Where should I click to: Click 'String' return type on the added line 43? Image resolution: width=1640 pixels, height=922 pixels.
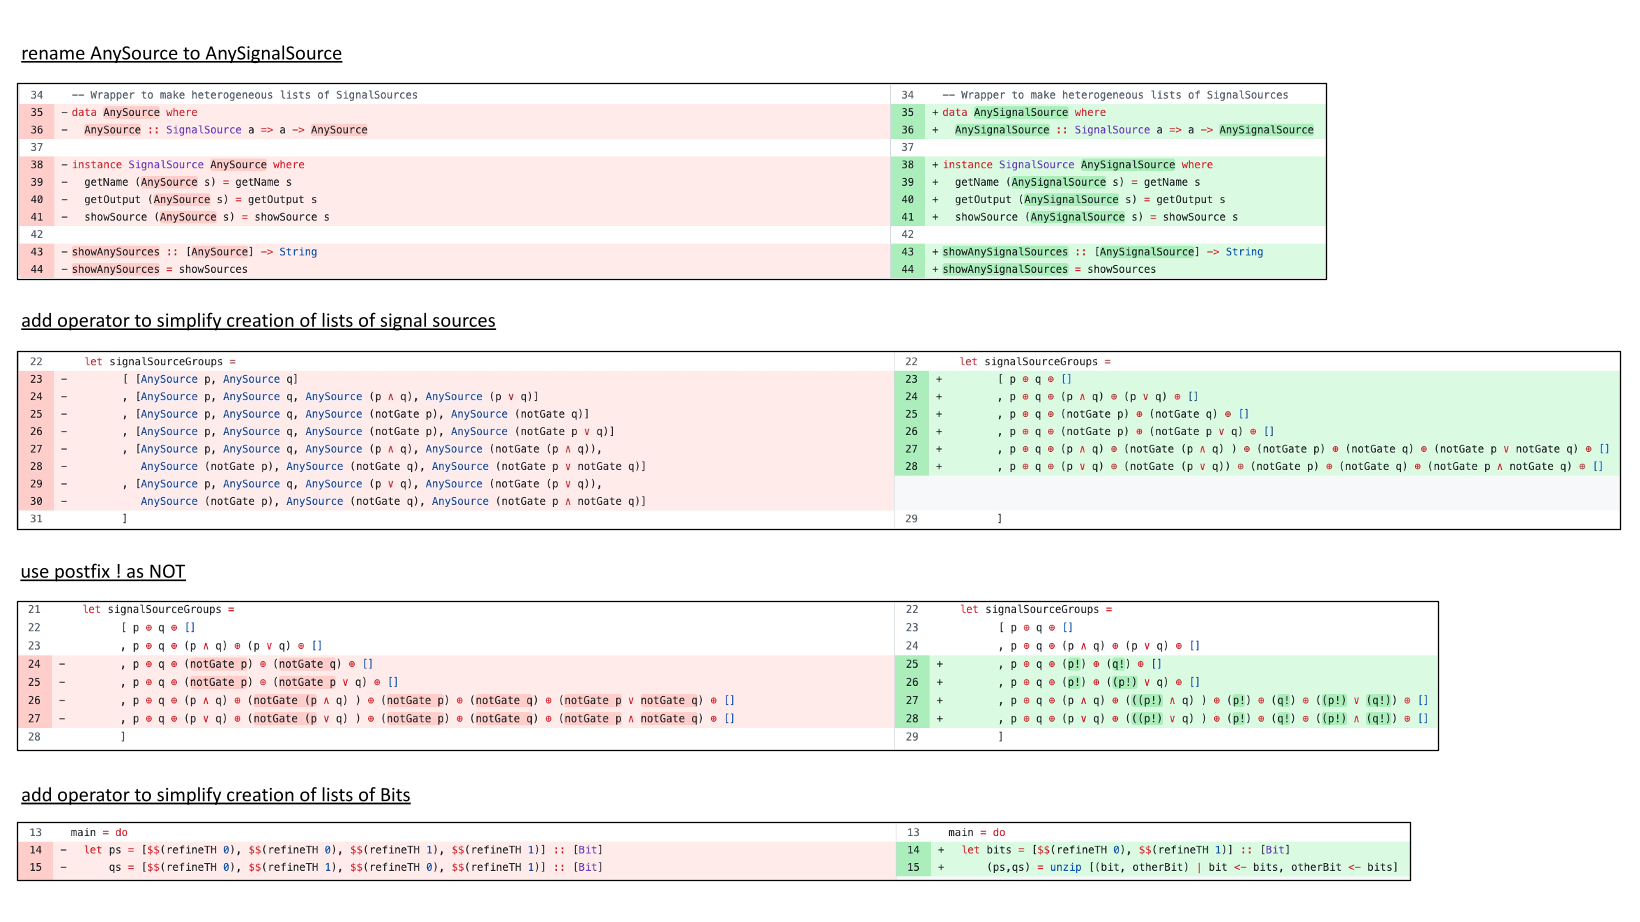coord(1244,252)
